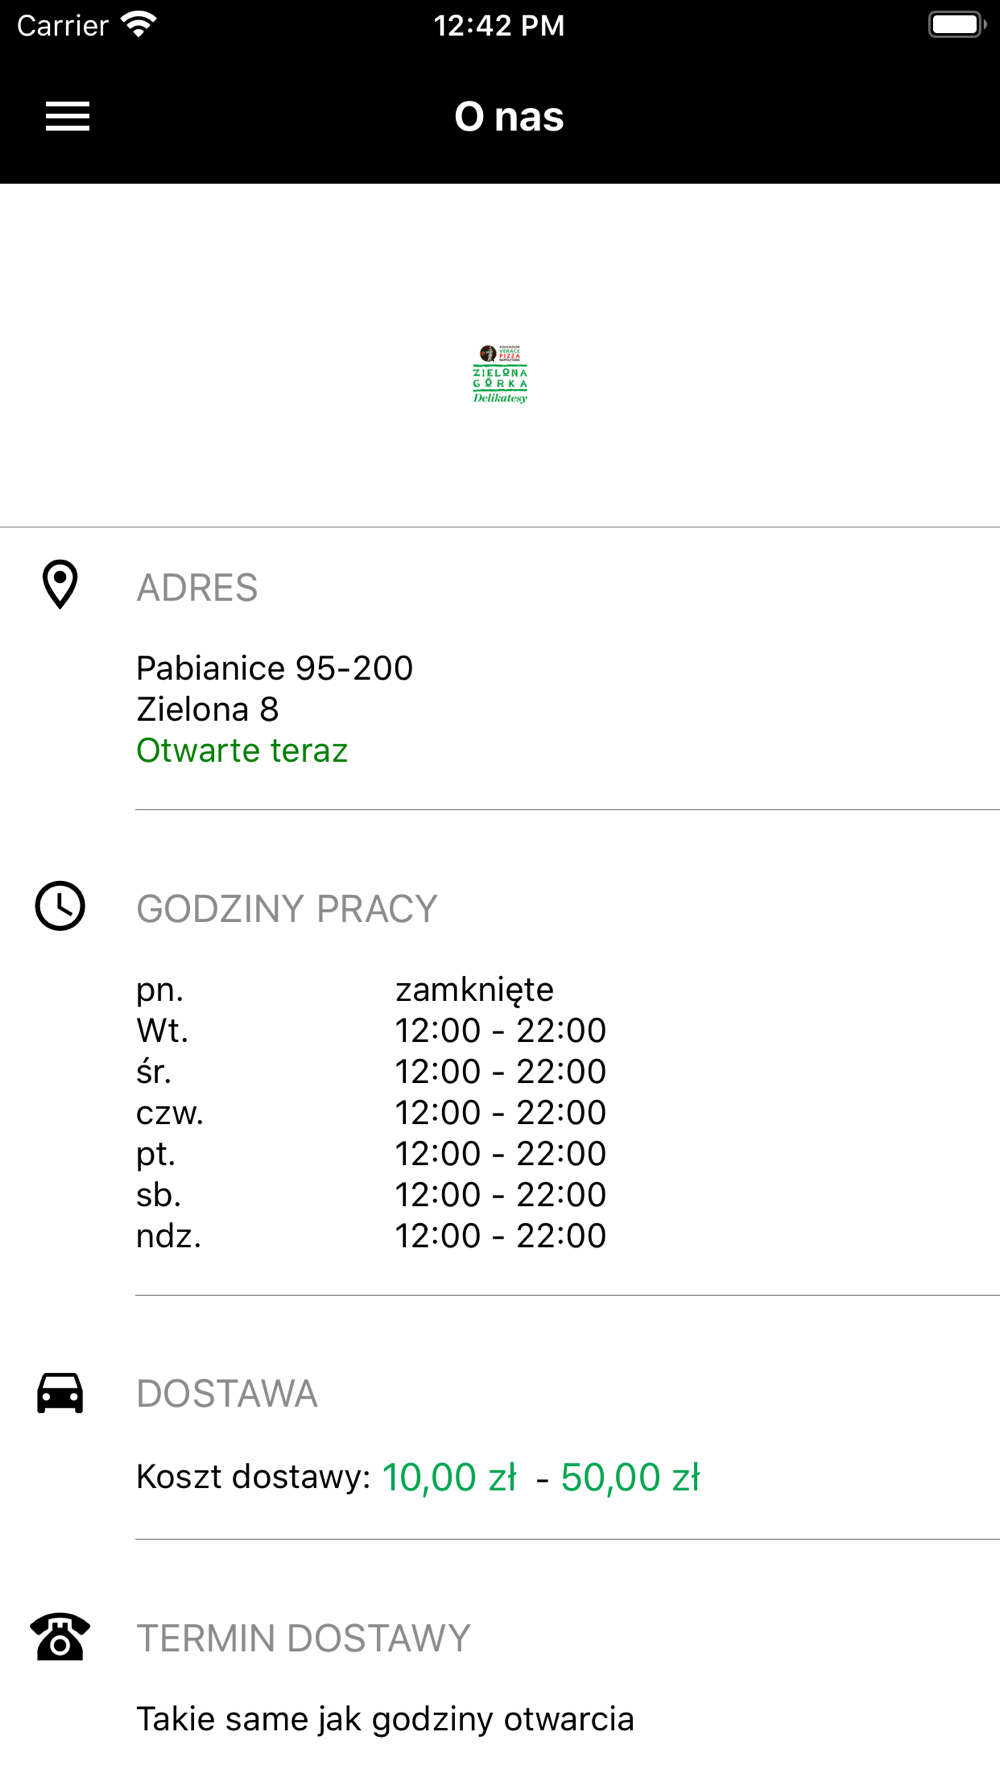
Task: Tap the 10,00 zł minimum delivery cost
Action: pos(449,1477)
